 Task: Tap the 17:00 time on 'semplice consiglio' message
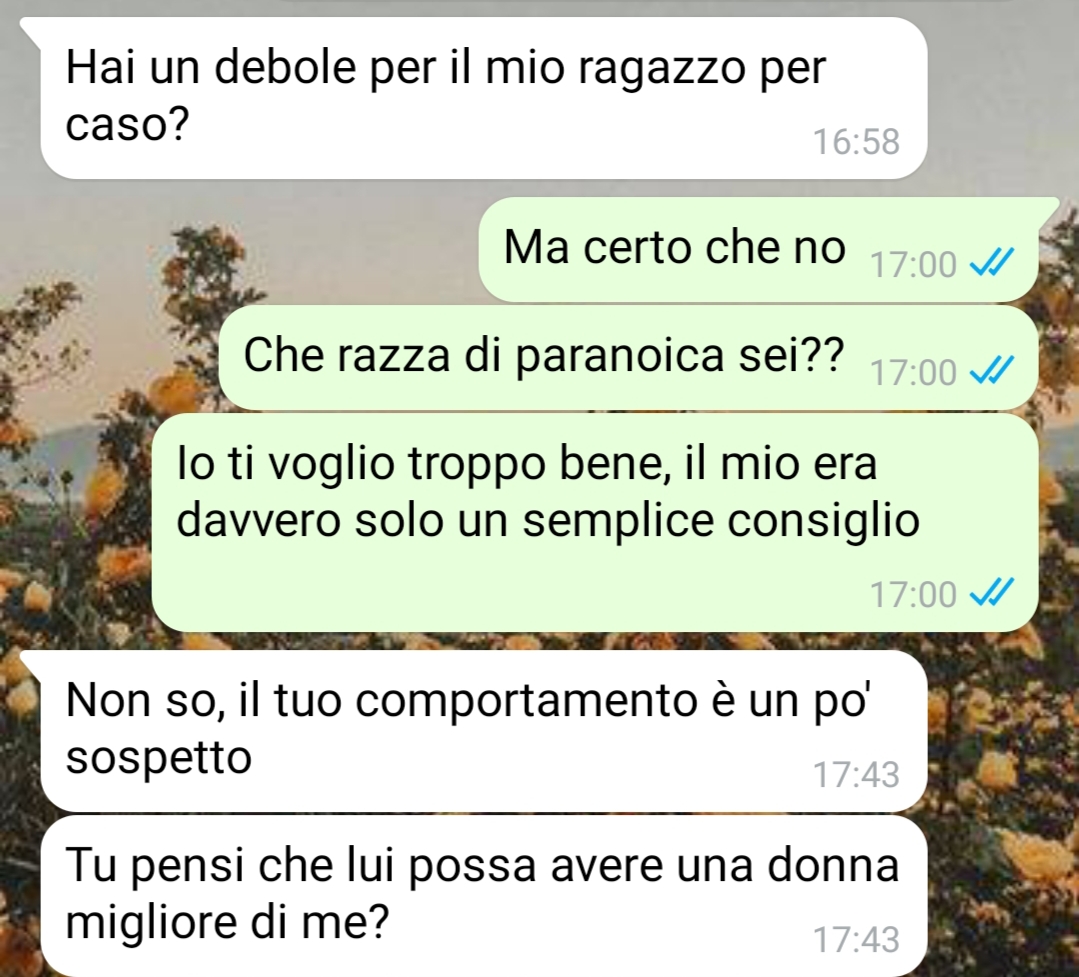(913, 594)
